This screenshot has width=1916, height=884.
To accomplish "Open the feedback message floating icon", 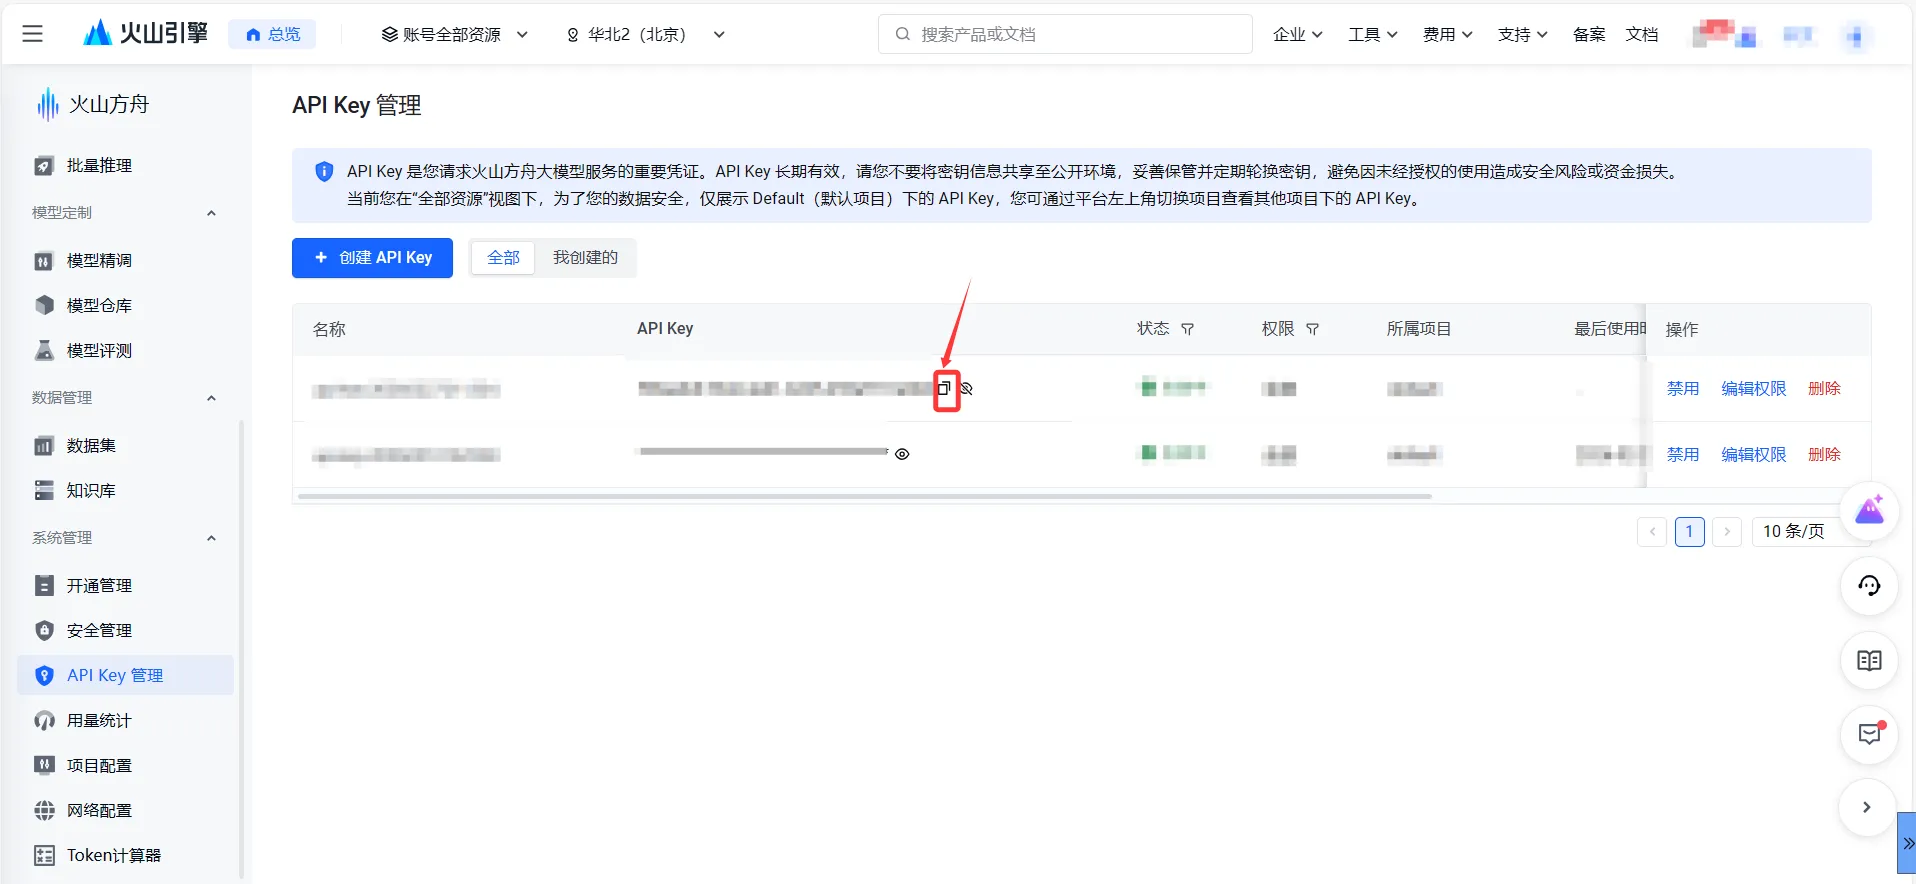I will (x=1869, y=734).
